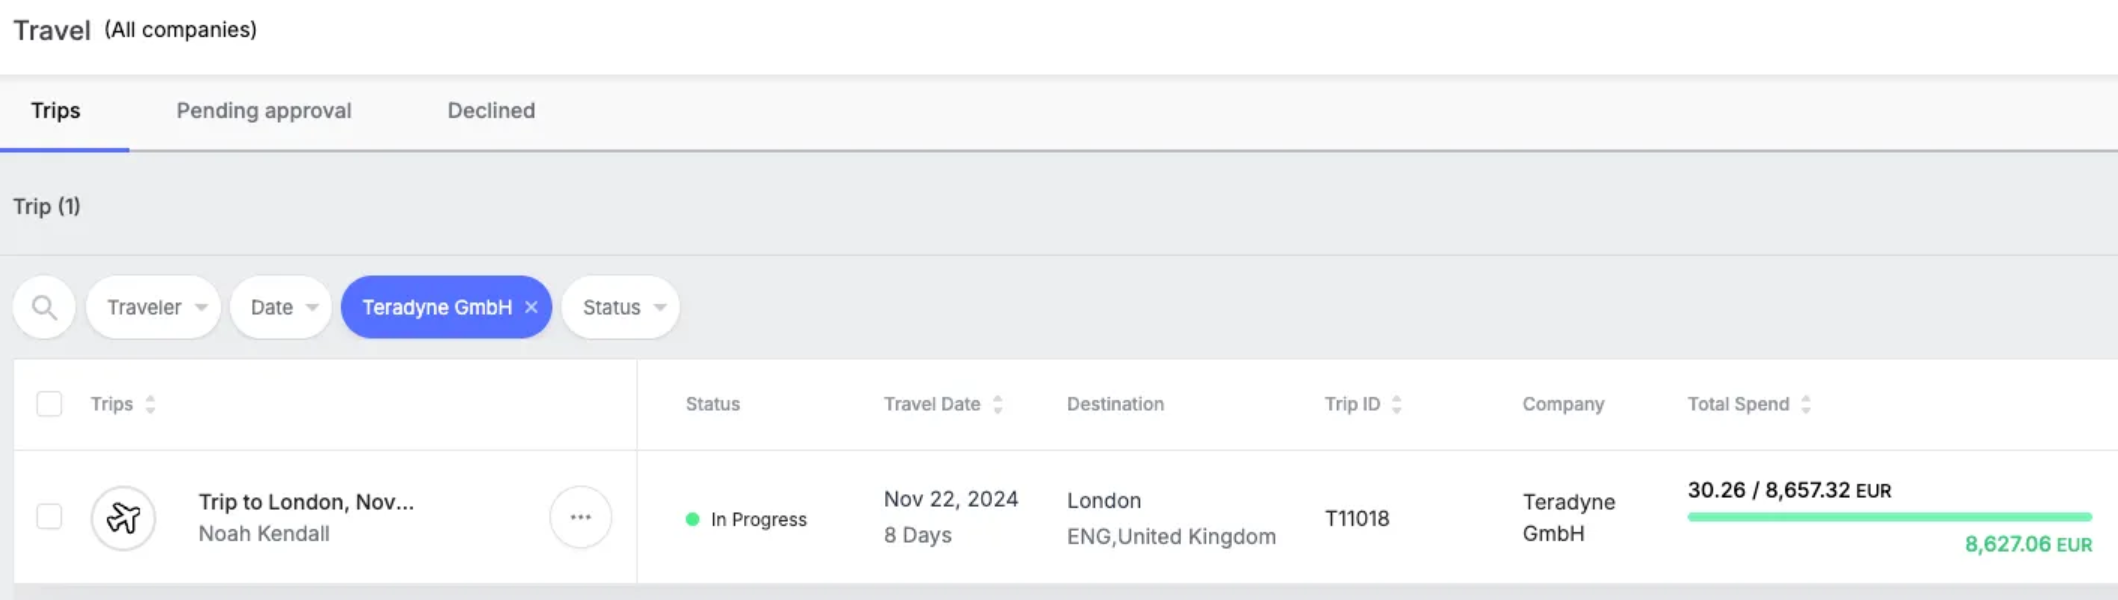Sort by Travel Date column arrows
This screenshot has height=600, width=2118.
point(997,404)
